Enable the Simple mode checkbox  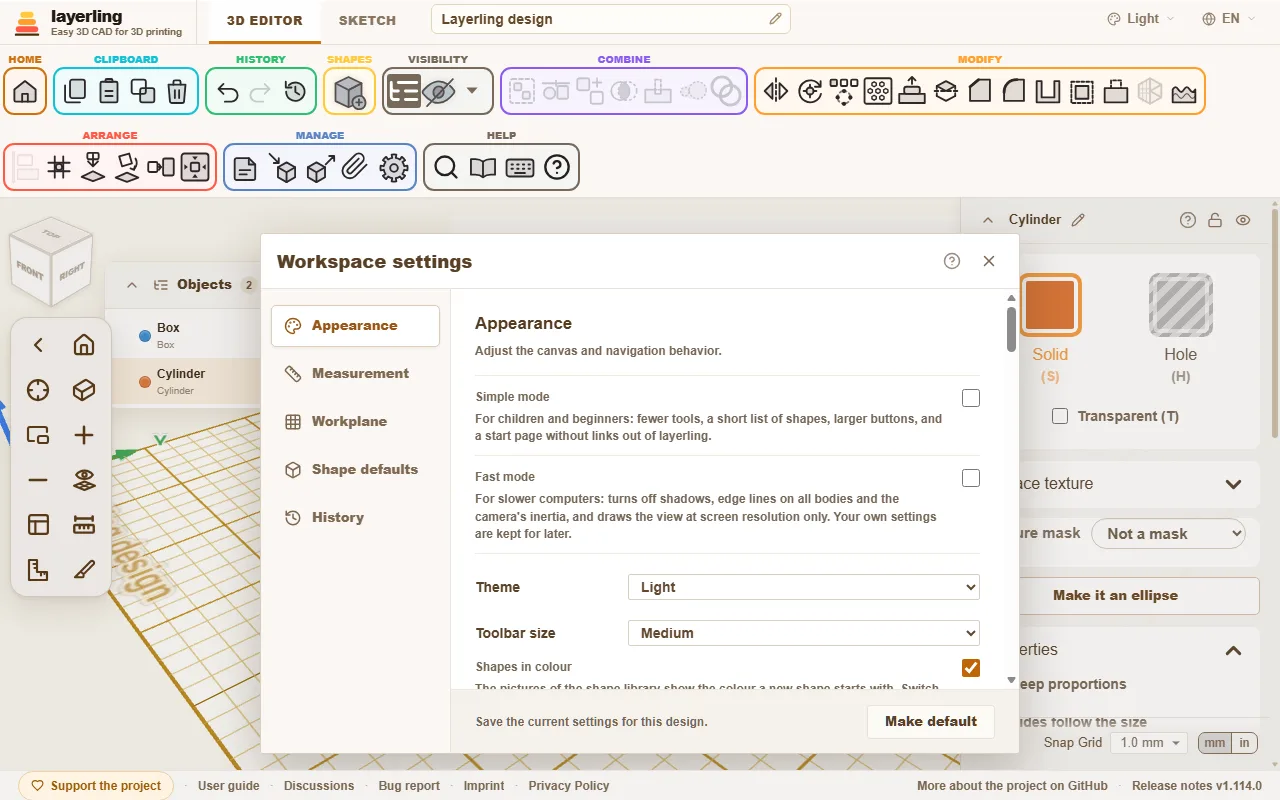click(x=970, y=398)
